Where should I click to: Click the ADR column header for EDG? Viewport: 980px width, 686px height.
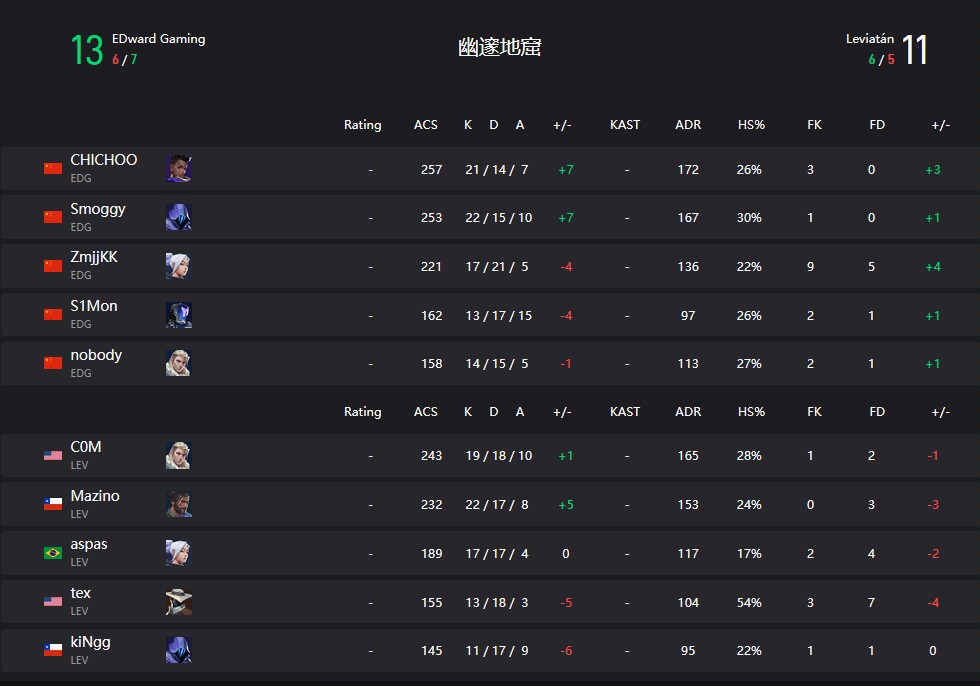tap(688, 125)
